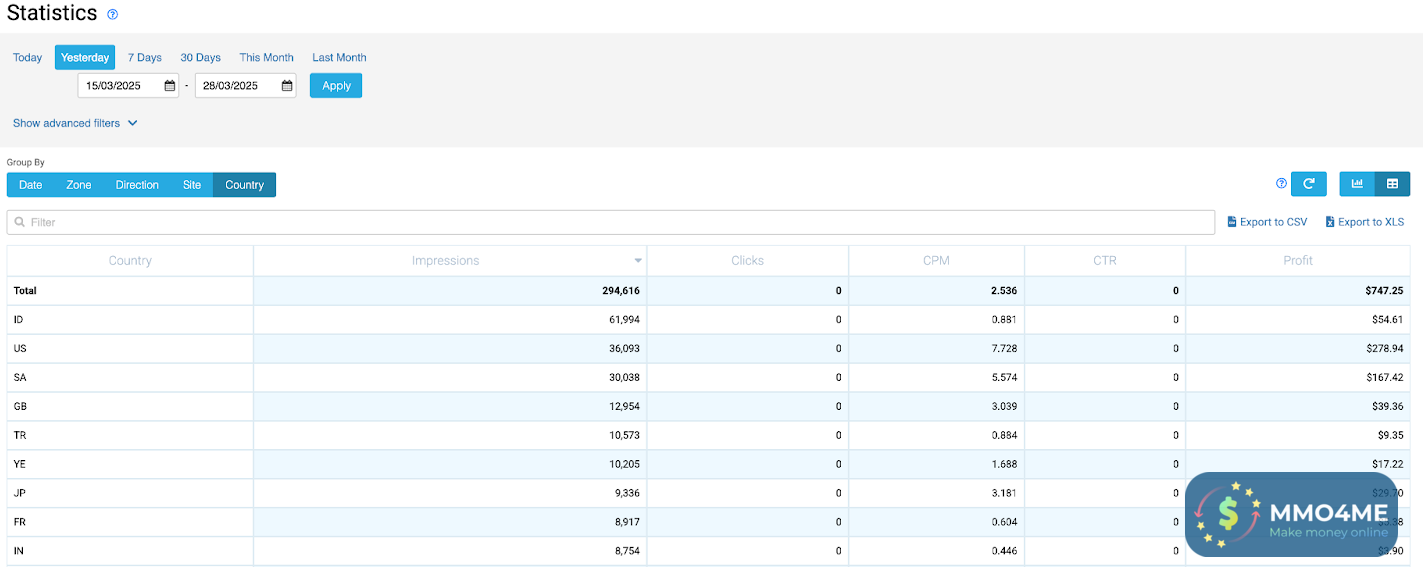The width and height of the screenshot is (1423, 567).
Task: Click the help icon beside Statistics title
Action: (113, 15)
